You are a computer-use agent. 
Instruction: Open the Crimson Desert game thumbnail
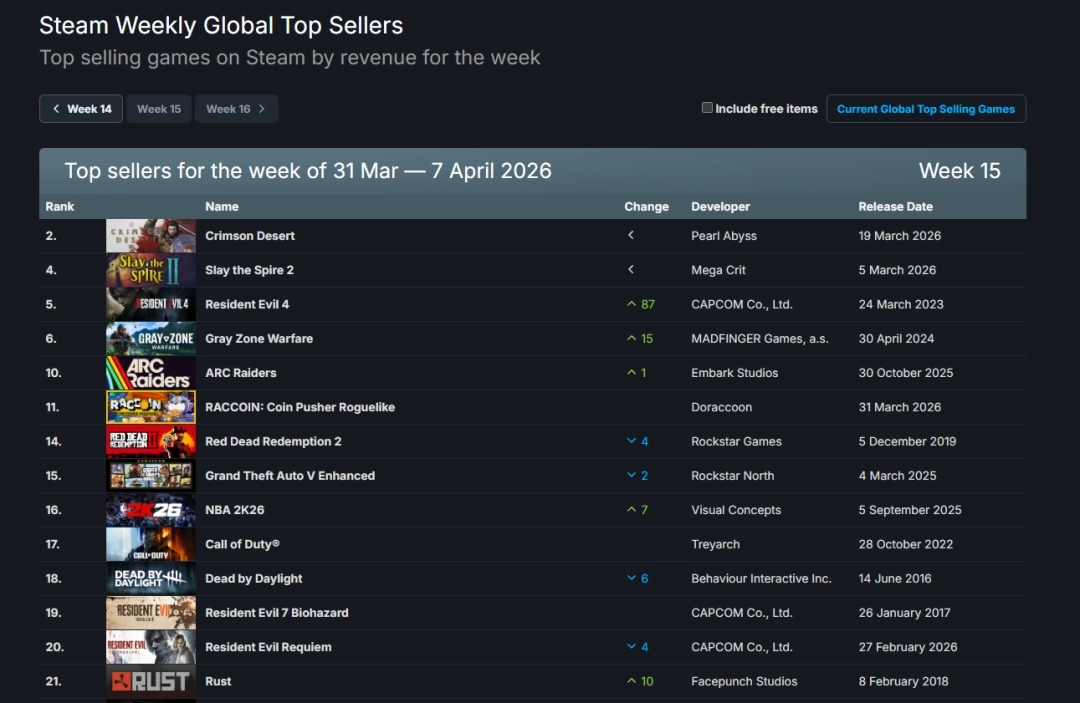pyautogui.click(x=151, y=236)
